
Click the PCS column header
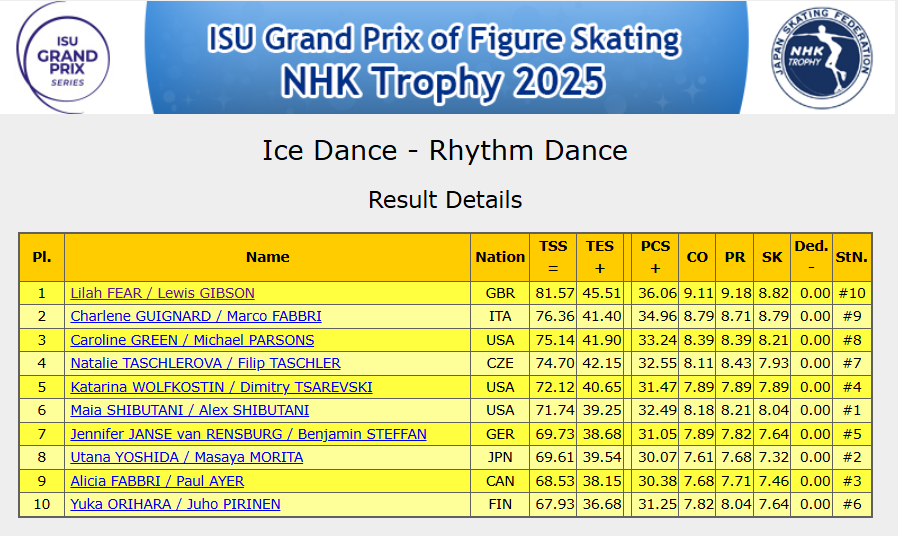pyautogui.click(x=655, y=257)
